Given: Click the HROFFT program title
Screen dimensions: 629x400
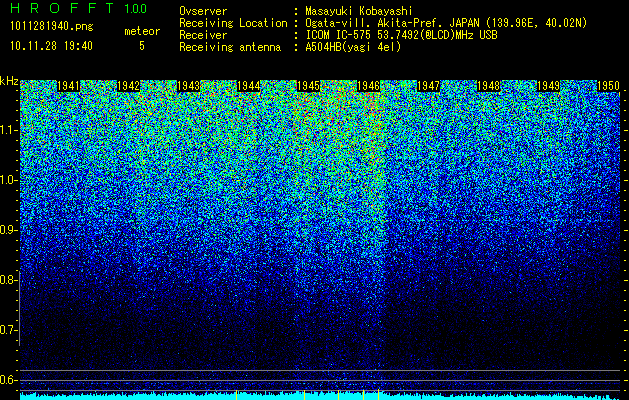Looking at the screenshot, I should [x=62, y=8].
